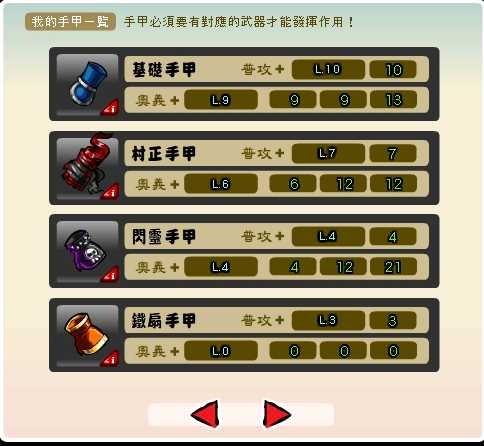
Task: Click red info badge on 基礎手甲
Action: (x=110, y=108)
